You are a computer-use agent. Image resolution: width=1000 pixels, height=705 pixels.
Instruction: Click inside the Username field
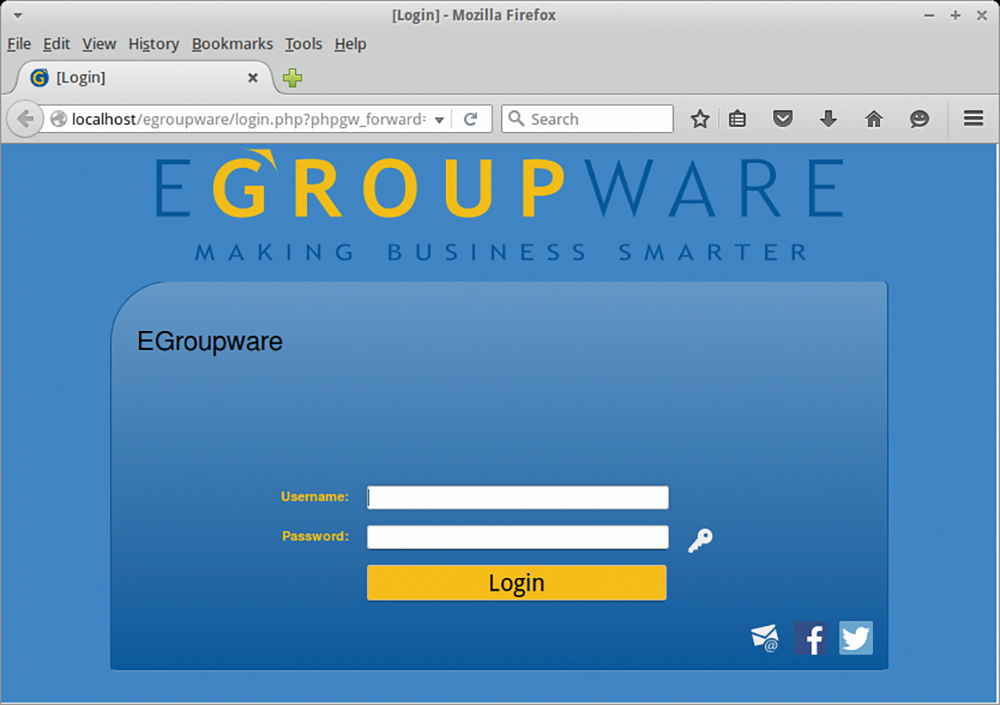point(517,497)
